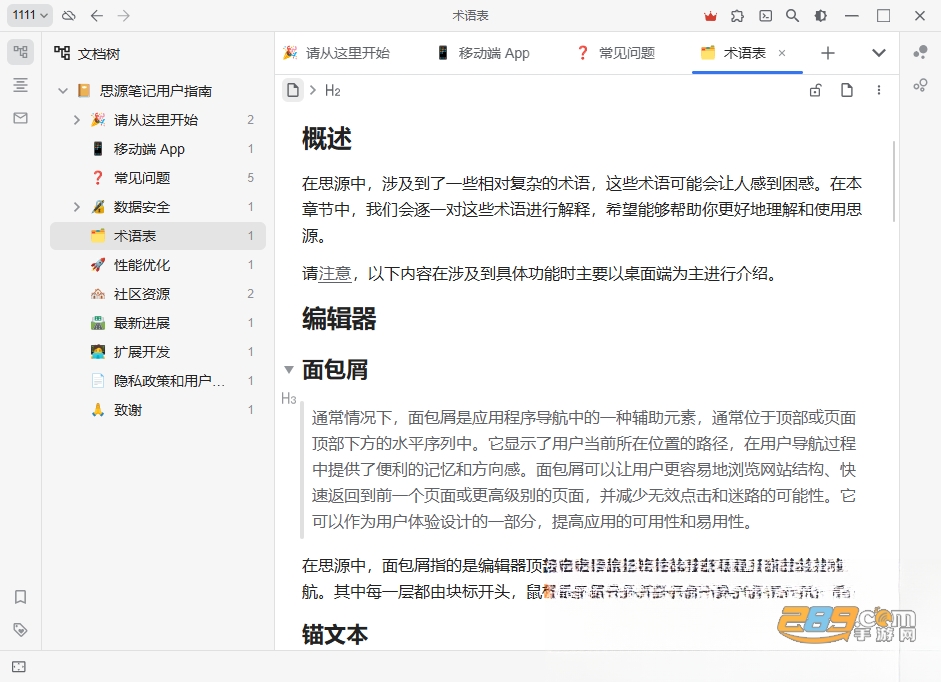Viewport: 941px width, 682px height.
Task: Click the document icon in breadcrumb
Action: coord(293,91)
